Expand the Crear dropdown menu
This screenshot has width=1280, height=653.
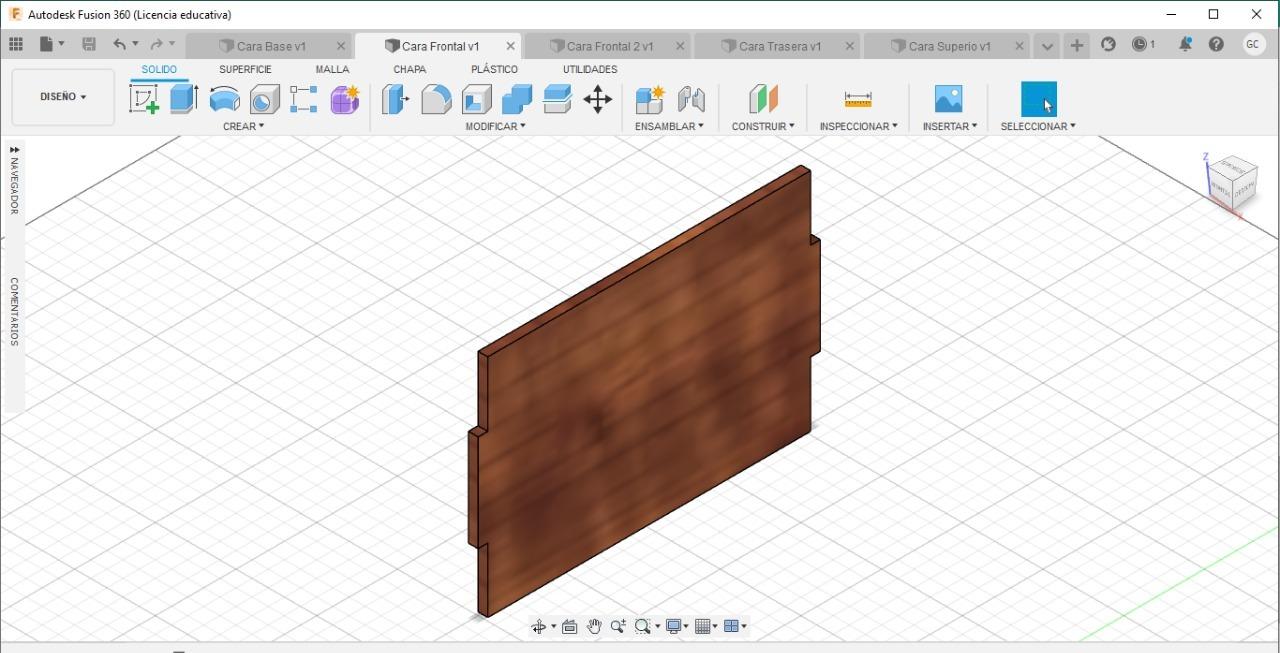pyautogui.click(x=244, y=126)
